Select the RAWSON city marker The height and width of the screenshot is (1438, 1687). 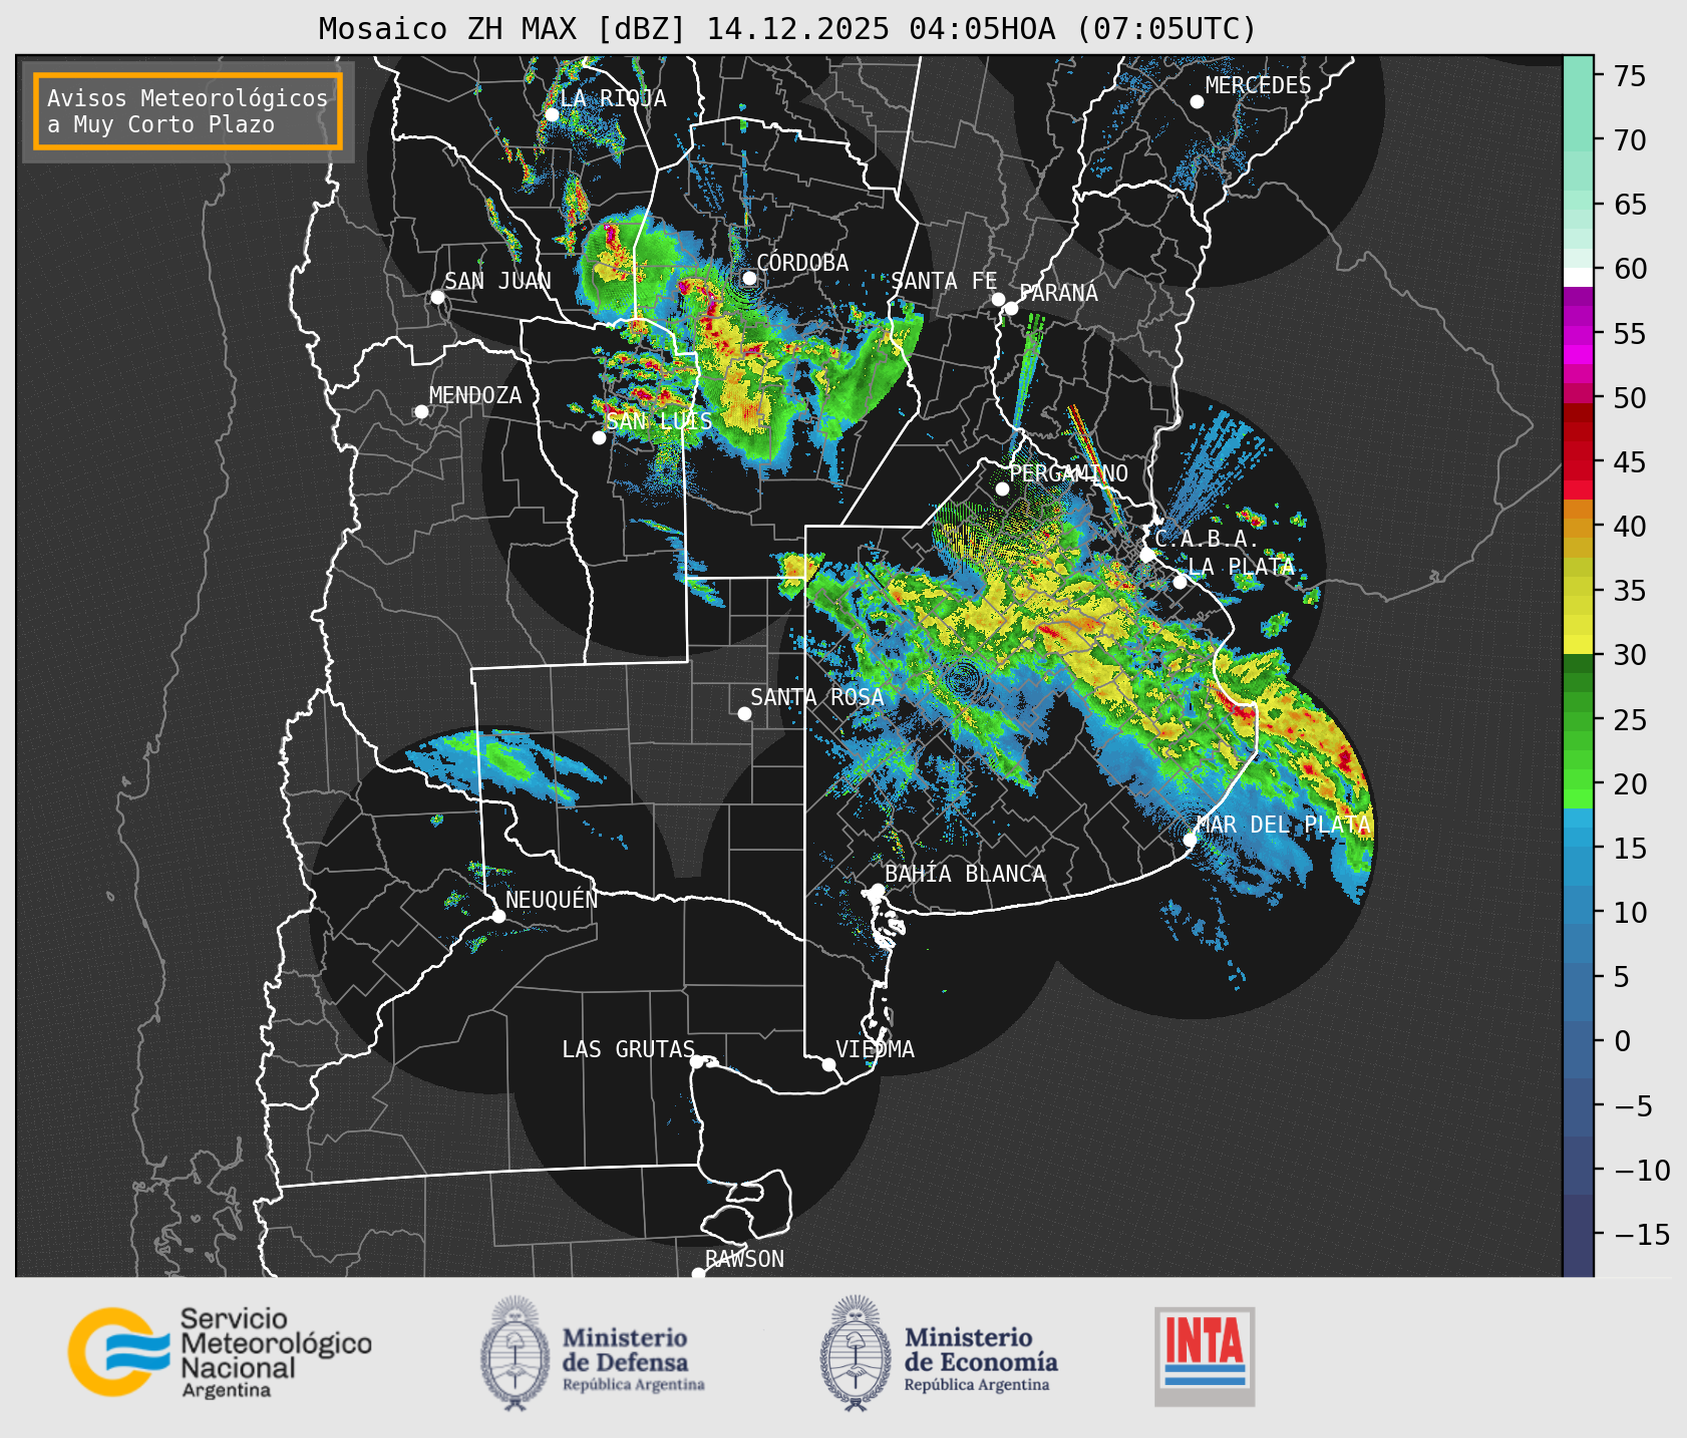click(698, 1273)
